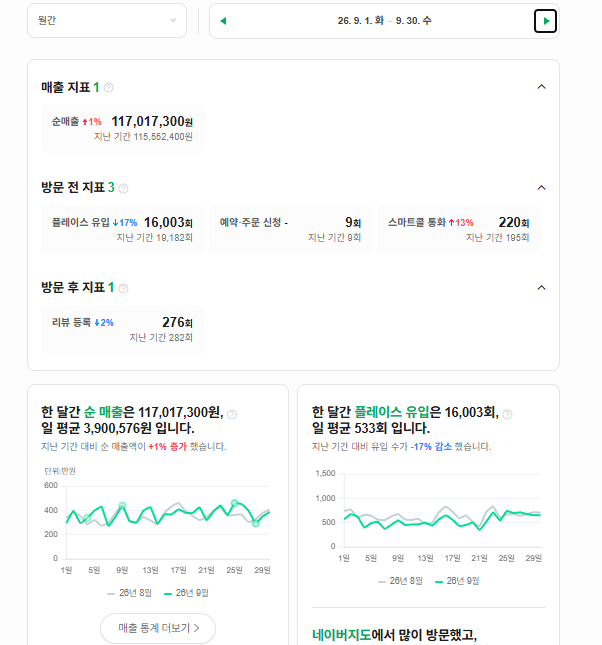Click the +1% 증가 text in sales summary
This screenshot has width=602, height=645.
click(167, 447)
